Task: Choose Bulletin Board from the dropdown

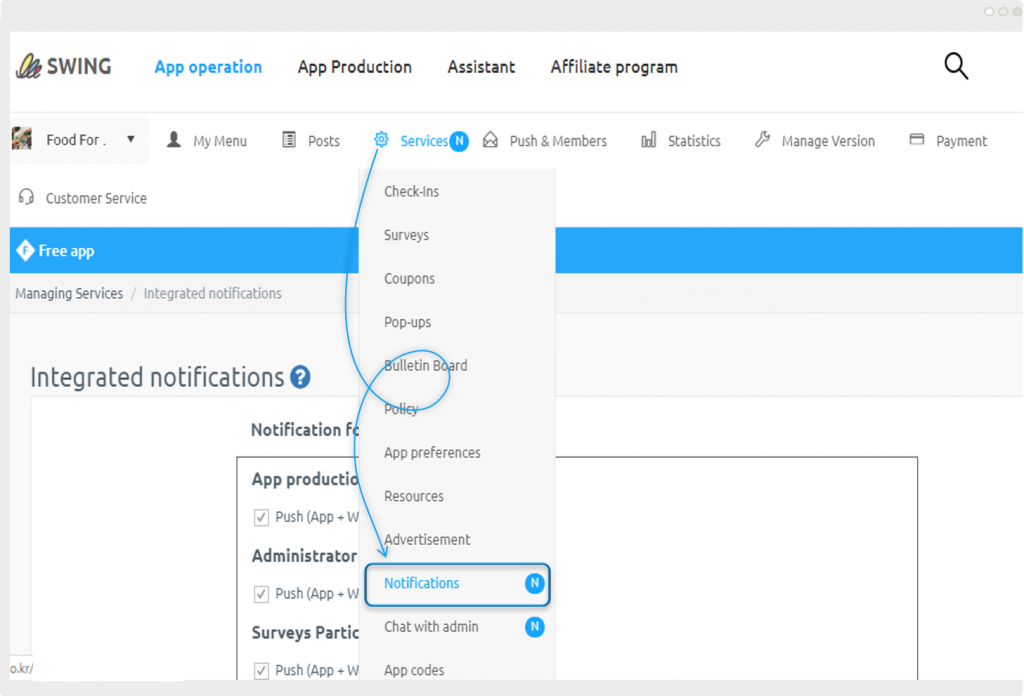Action: coord(425,366)
